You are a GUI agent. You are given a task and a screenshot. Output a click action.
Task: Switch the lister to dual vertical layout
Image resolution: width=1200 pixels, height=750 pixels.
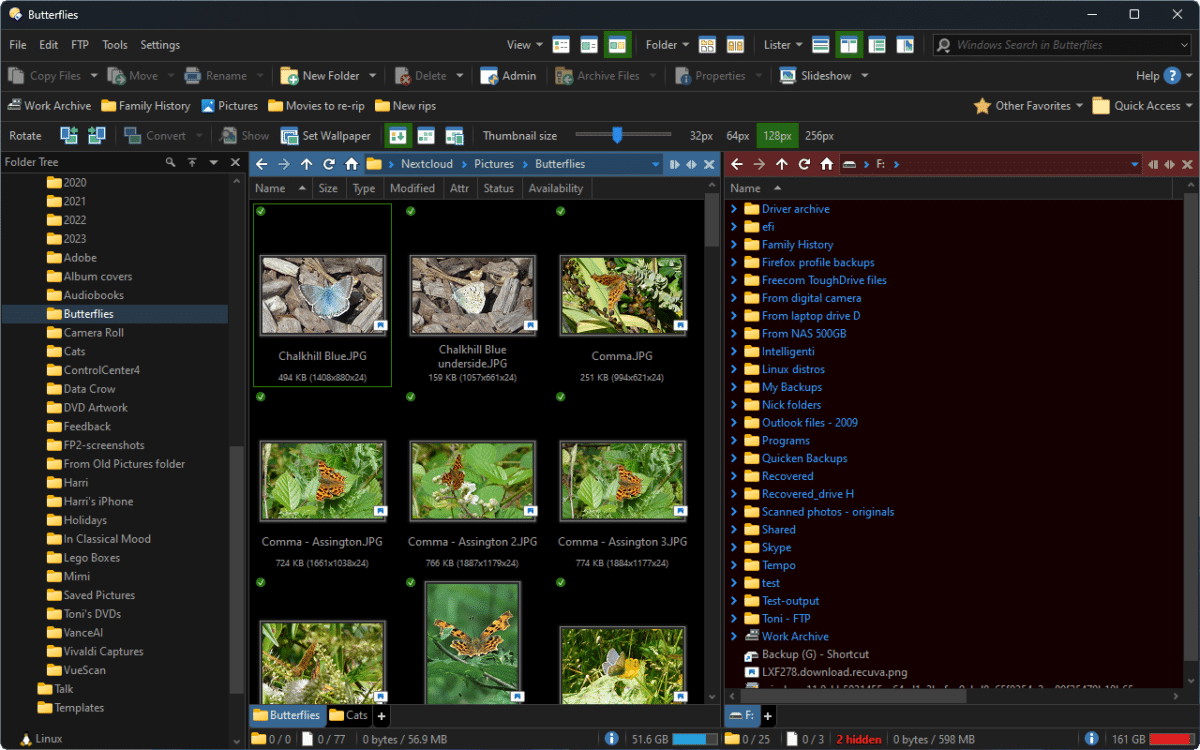(x=849, y=44)
